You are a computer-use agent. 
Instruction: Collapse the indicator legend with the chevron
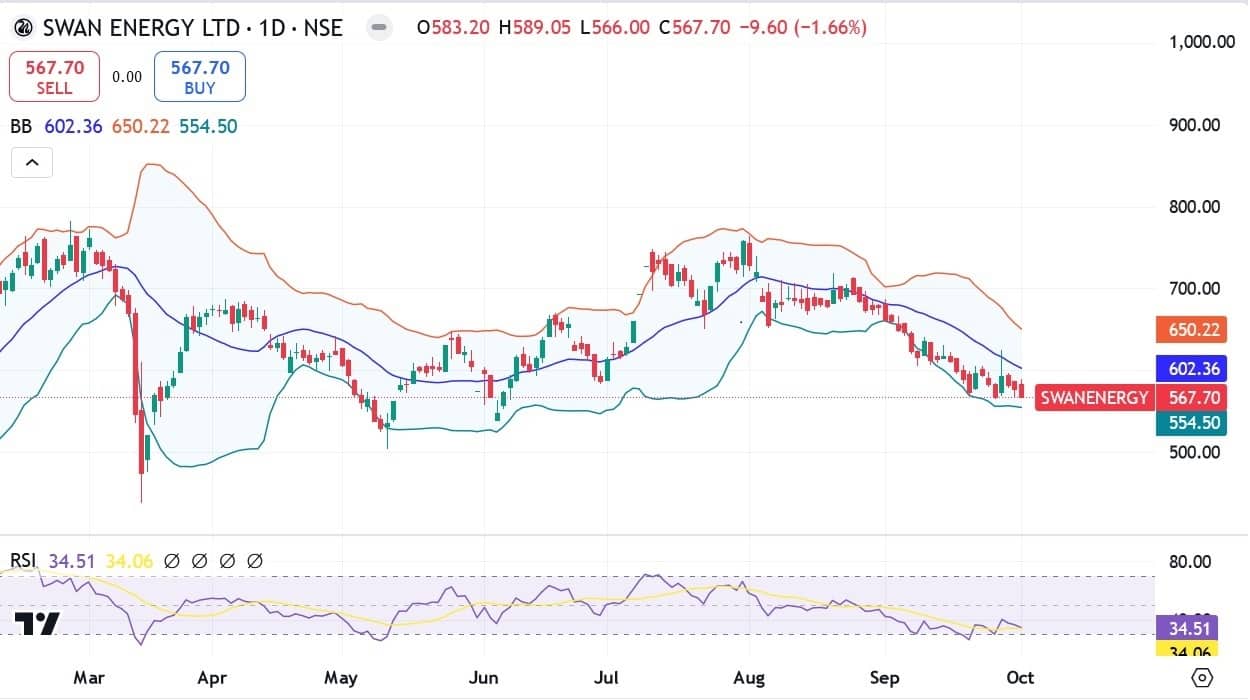[31, 162]
